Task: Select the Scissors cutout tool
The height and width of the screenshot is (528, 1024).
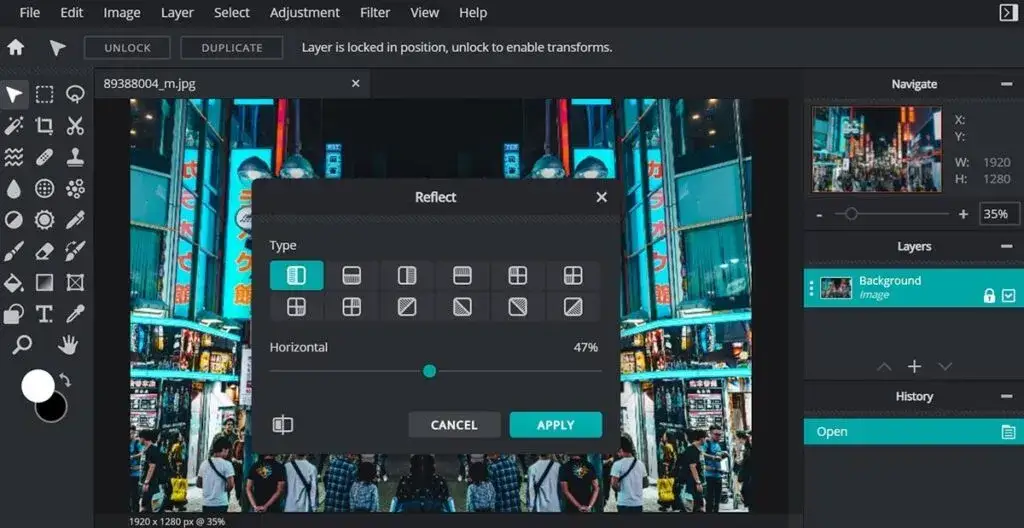Action: tap(75, 126)
